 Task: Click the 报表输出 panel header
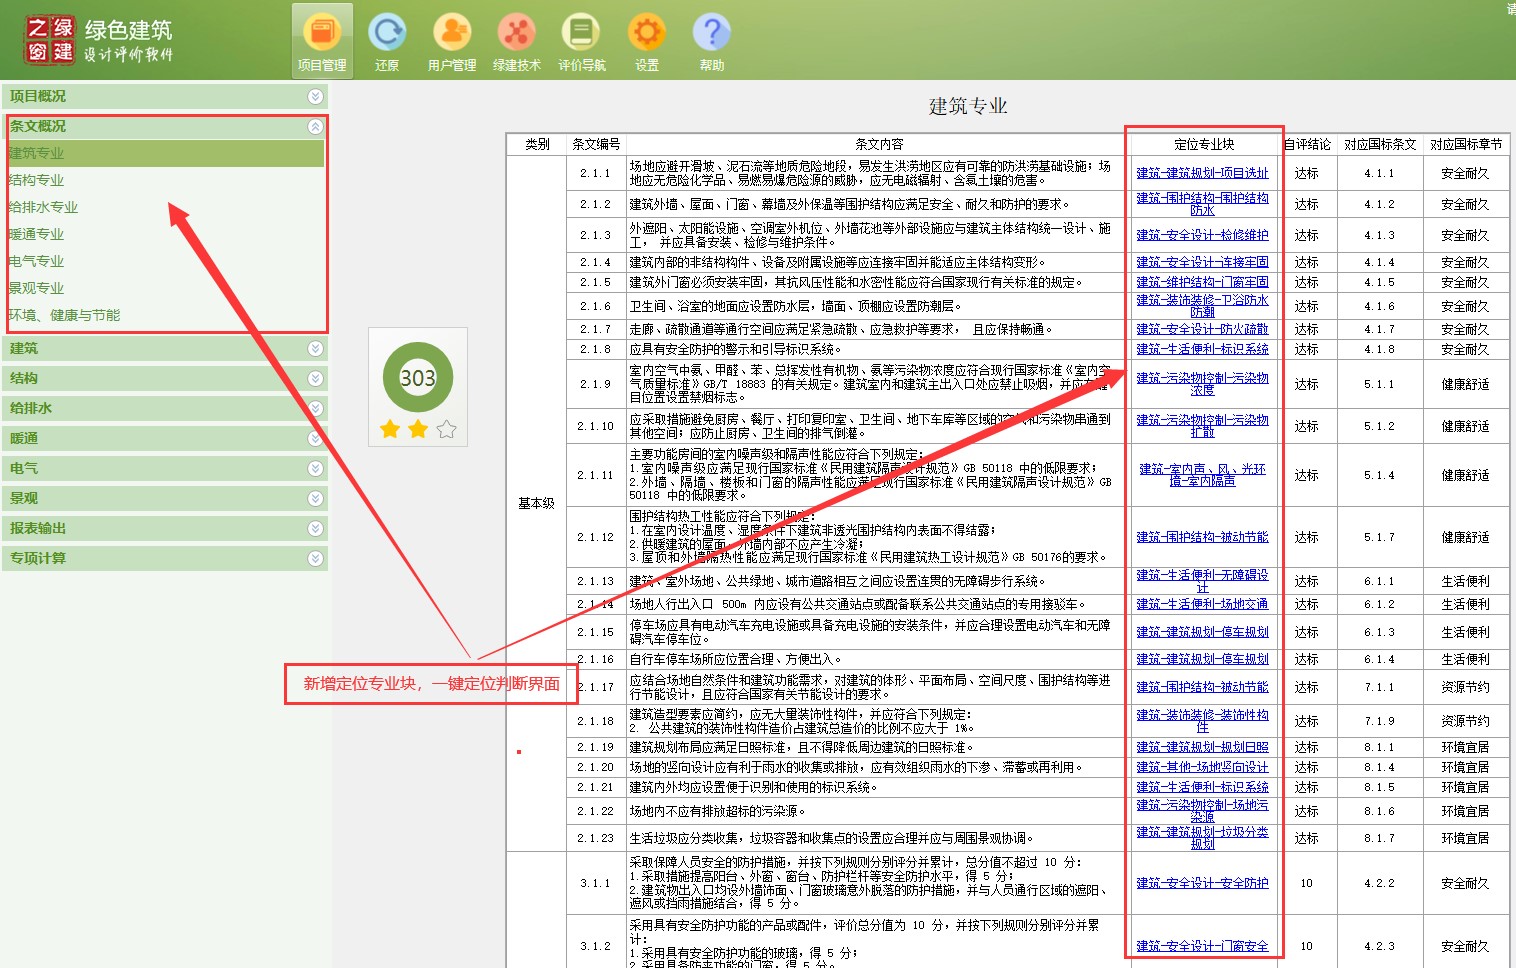tap(165, 528)
